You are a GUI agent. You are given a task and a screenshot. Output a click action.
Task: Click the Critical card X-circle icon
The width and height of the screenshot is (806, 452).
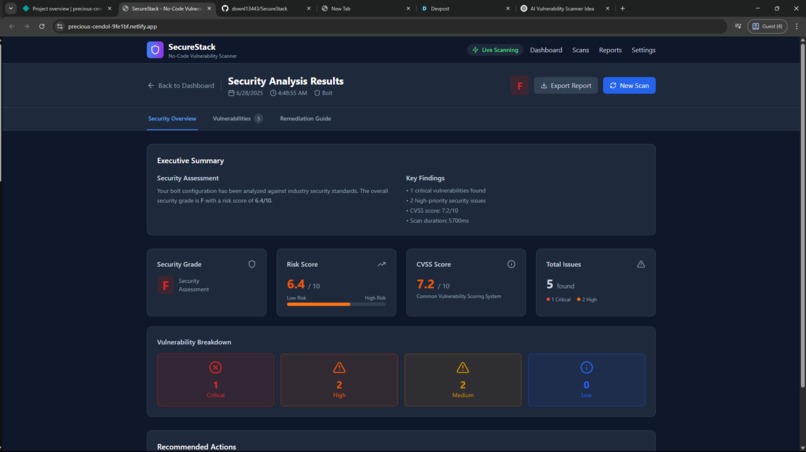click(x=215, y=367)
